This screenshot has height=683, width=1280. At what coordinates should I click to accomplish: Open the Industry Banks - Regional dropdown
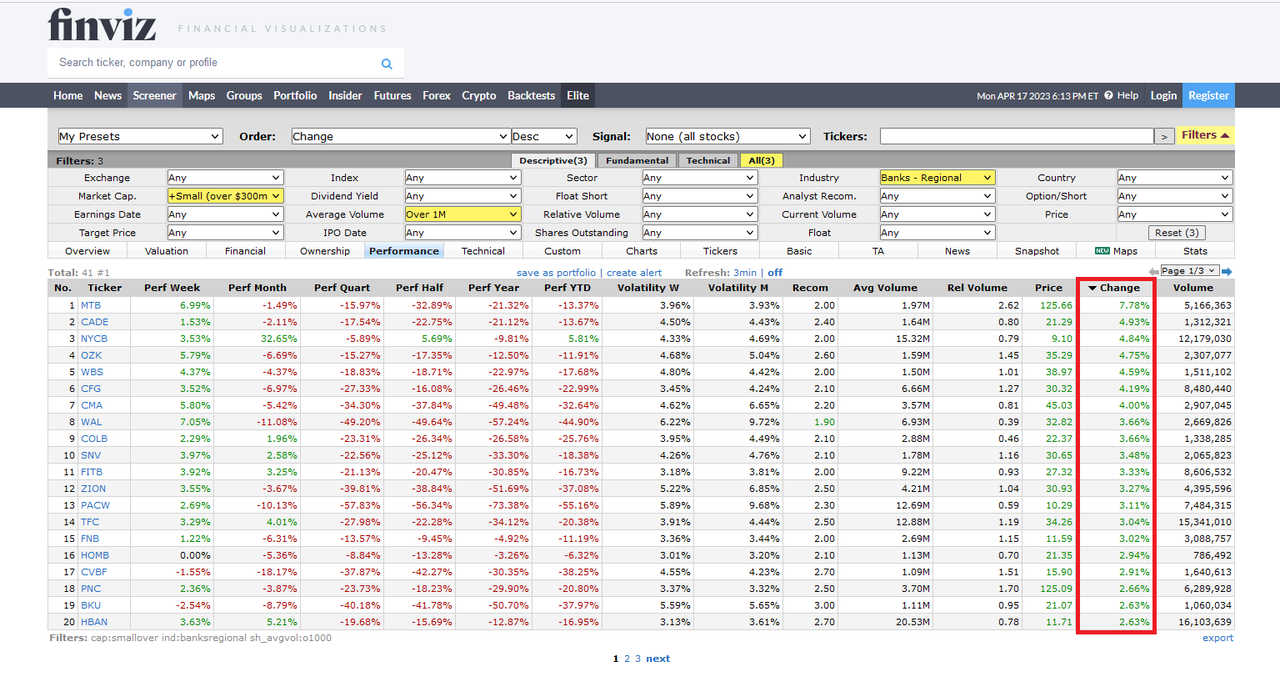pos(937,178)
